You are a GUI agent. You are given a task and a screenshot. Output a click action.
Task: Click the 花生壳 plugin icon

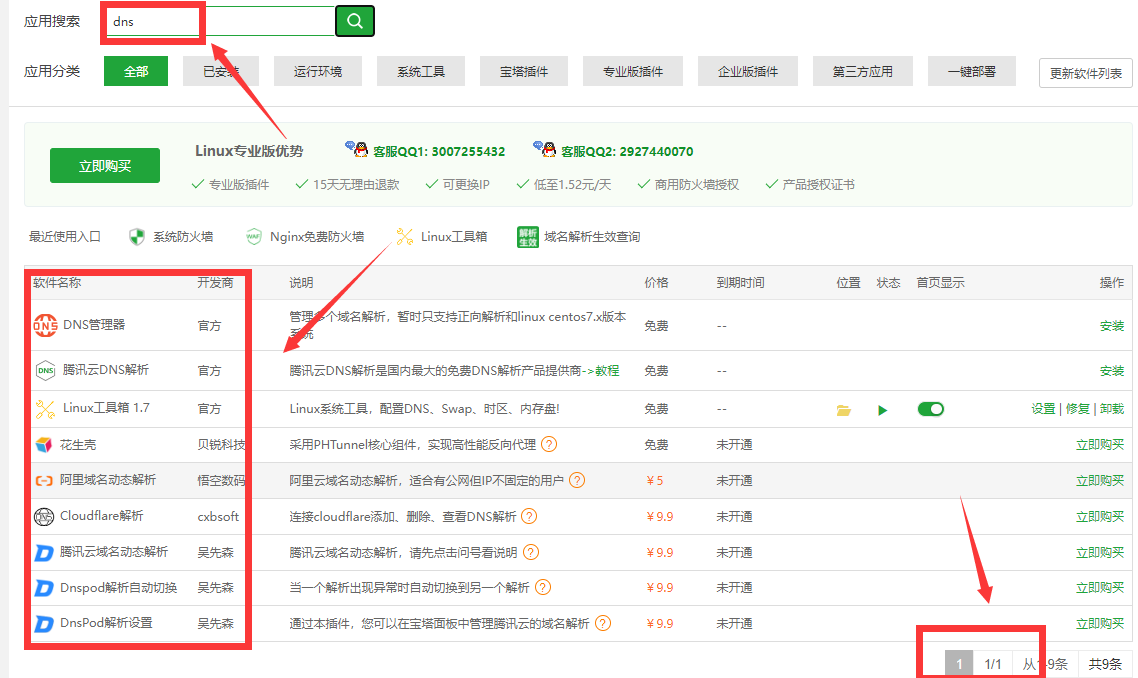pyautogui.click(x=44, y=444)
